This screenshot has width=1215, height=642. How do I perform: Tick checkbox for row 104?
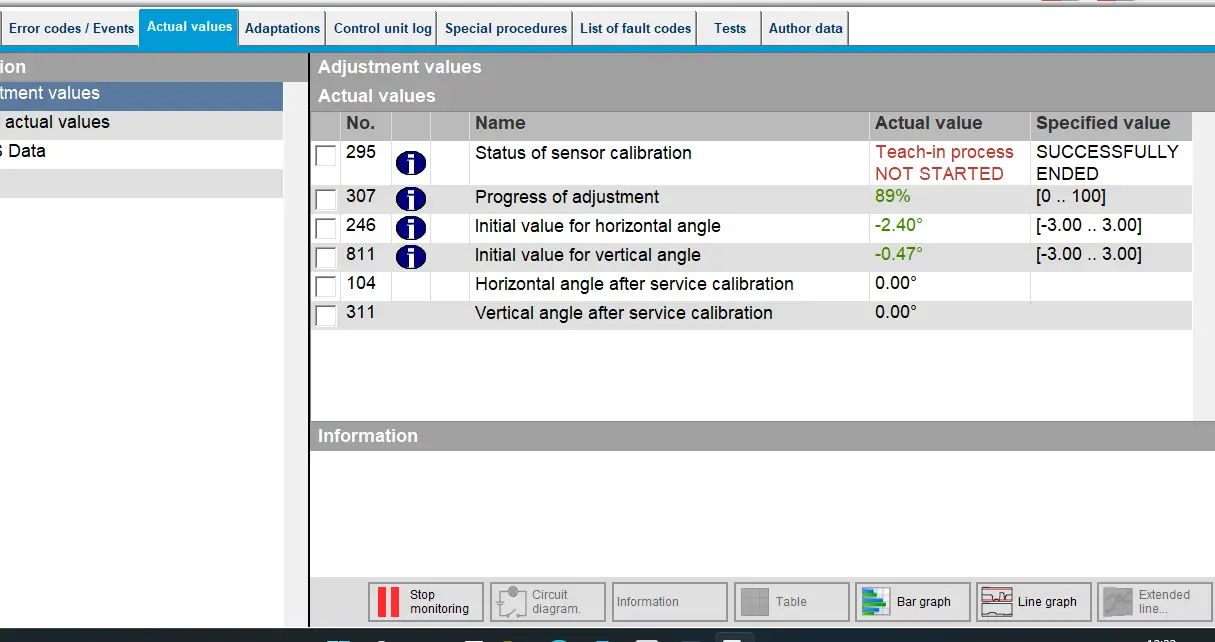326,286
